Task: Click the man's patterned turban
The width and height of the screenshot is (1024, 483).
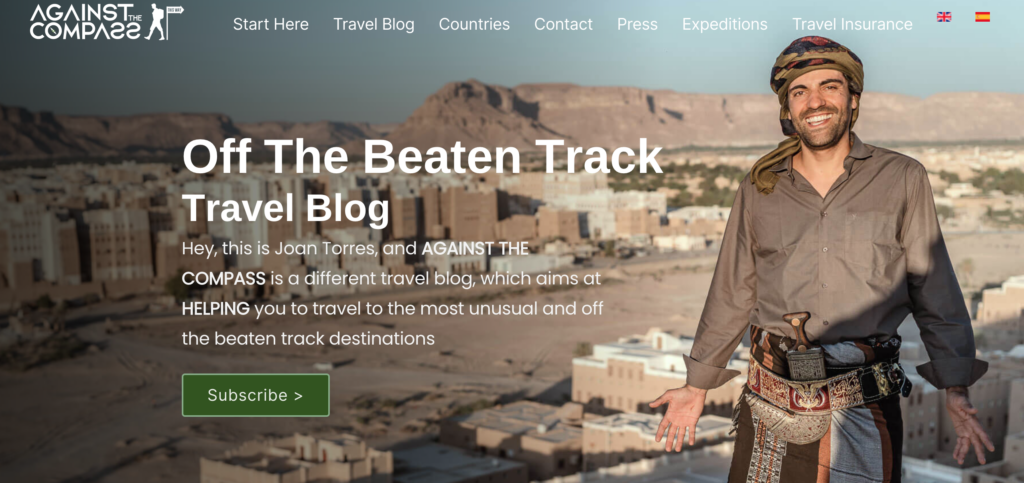Action: point(816,65)
